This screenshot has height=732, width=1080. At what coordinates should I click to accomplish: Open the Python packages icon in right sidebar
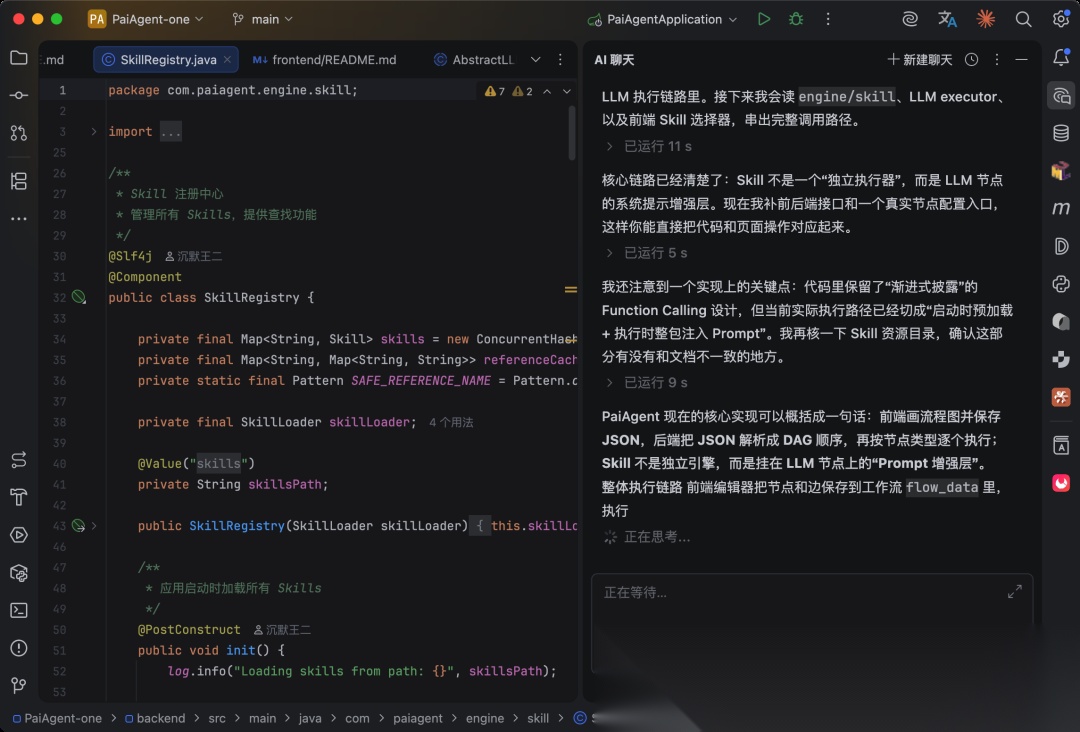1061,284
